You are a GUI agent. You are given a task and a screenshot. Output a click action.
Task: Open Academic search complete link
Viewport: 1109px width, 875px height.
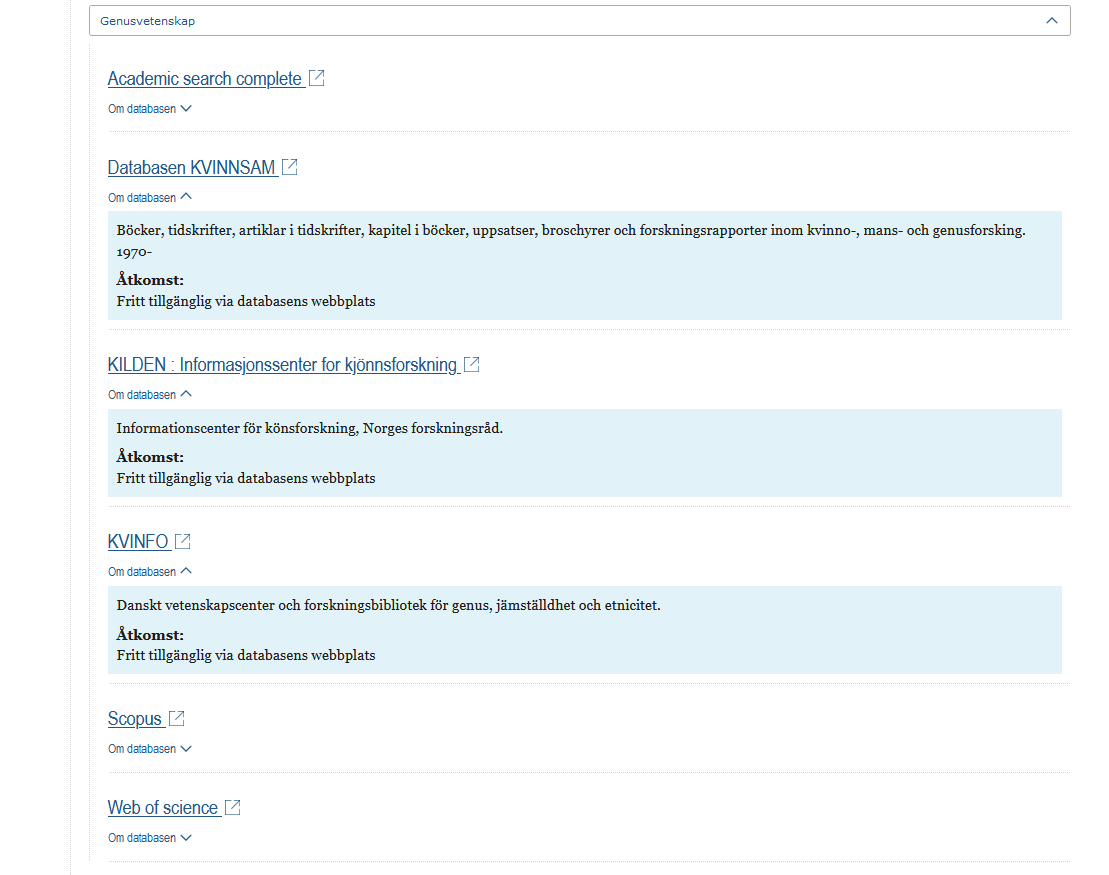click(x=205, y=79)
